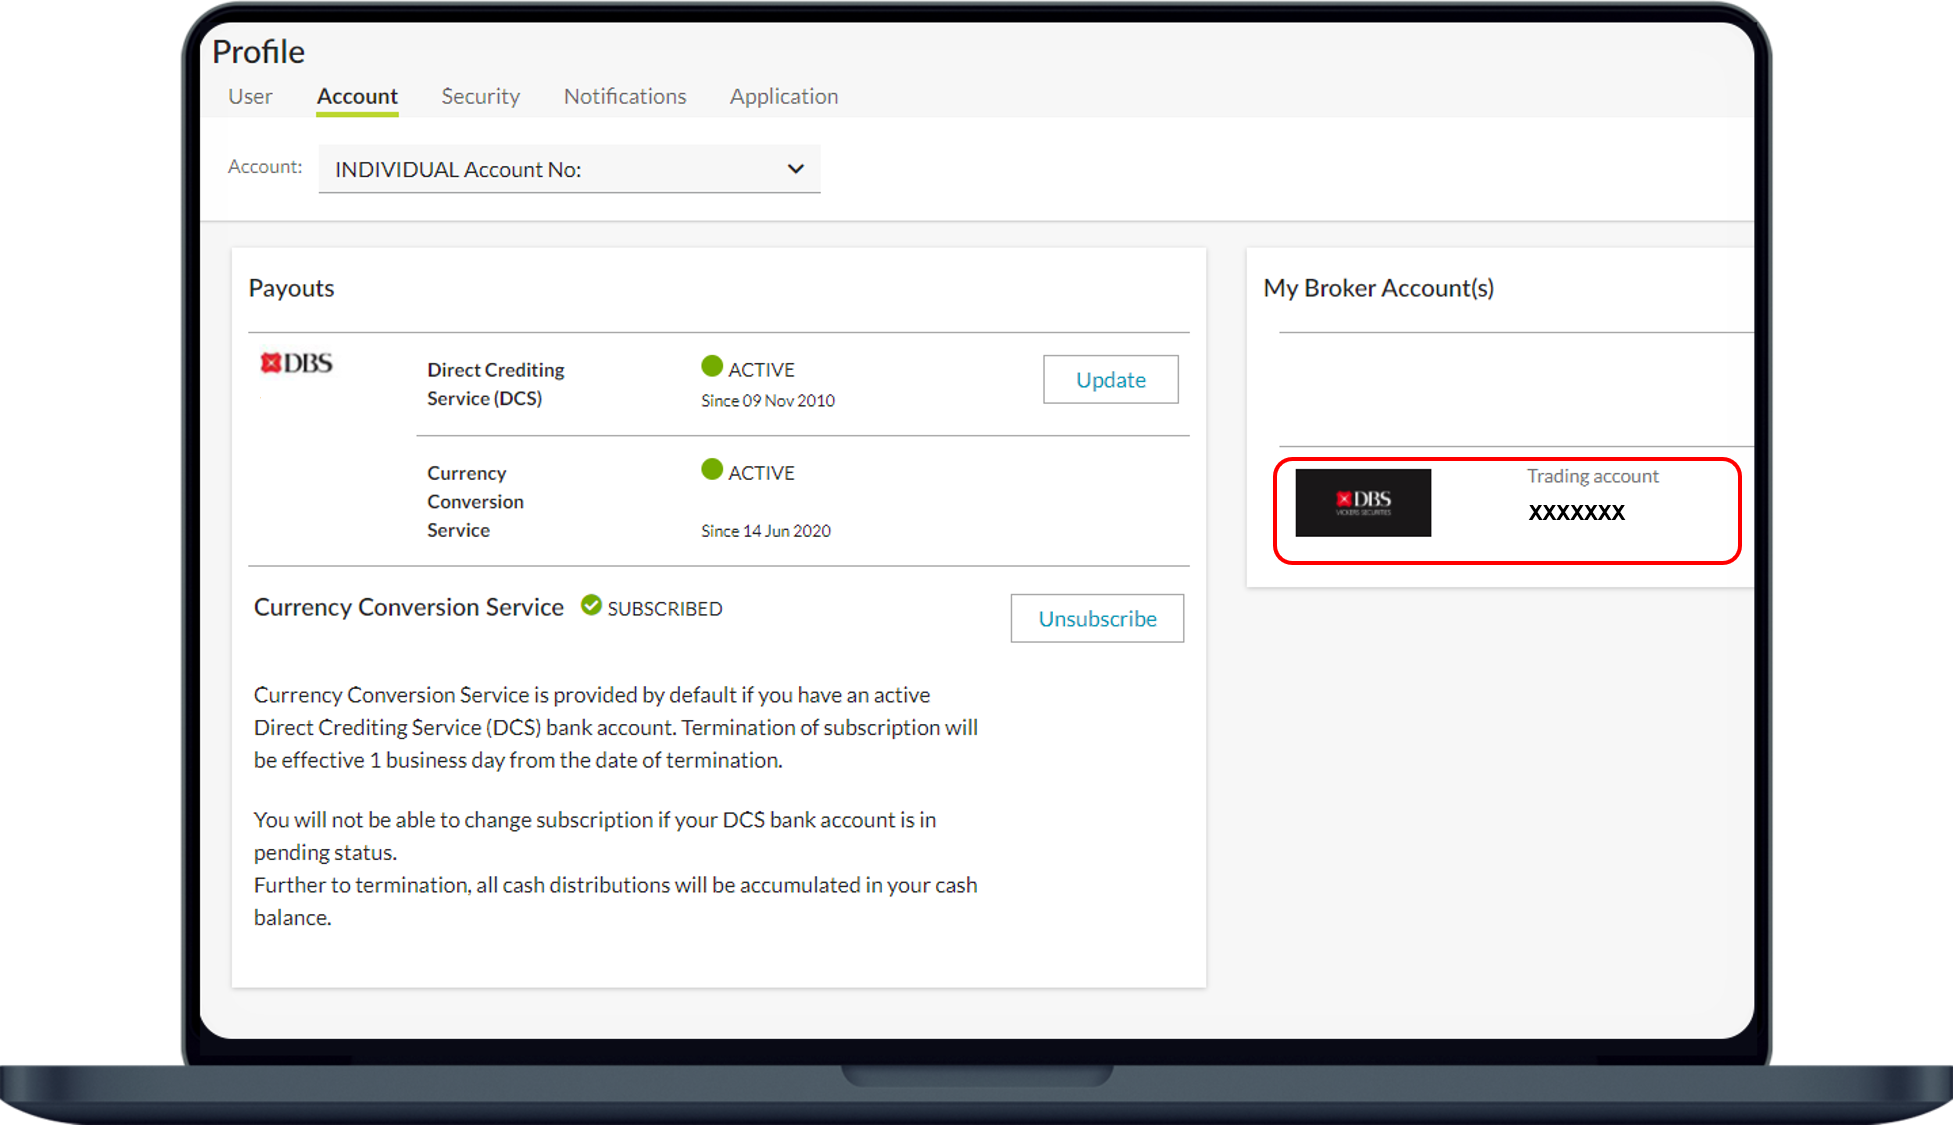Click the green SUBSCRIBED checkmark icon

coord(591,606)
